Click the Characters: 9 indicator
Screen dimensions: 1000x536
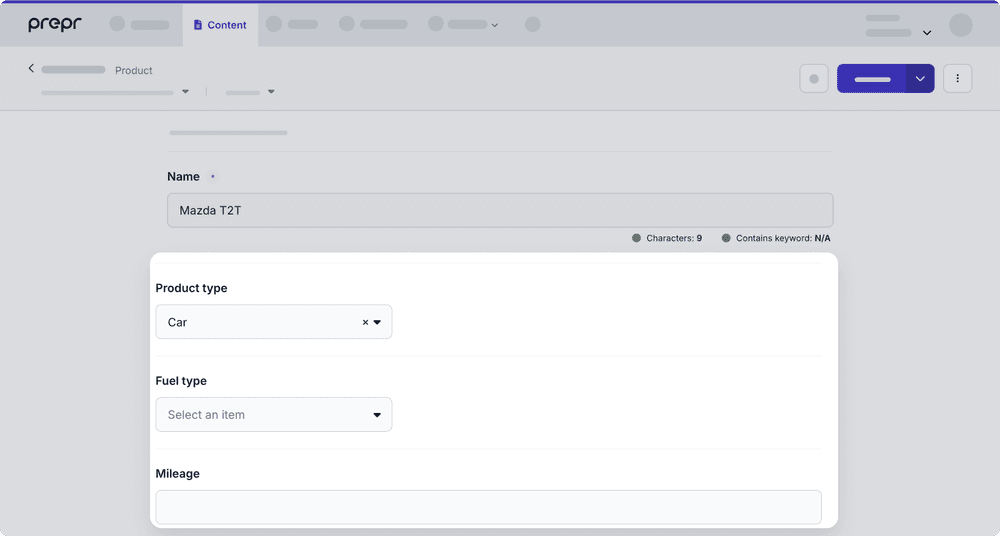[x=667, y=238]
